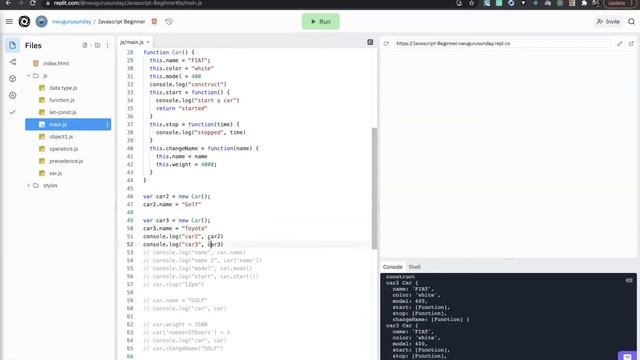Click the preview URL field
640x360 pixels.
click(502, 43)
